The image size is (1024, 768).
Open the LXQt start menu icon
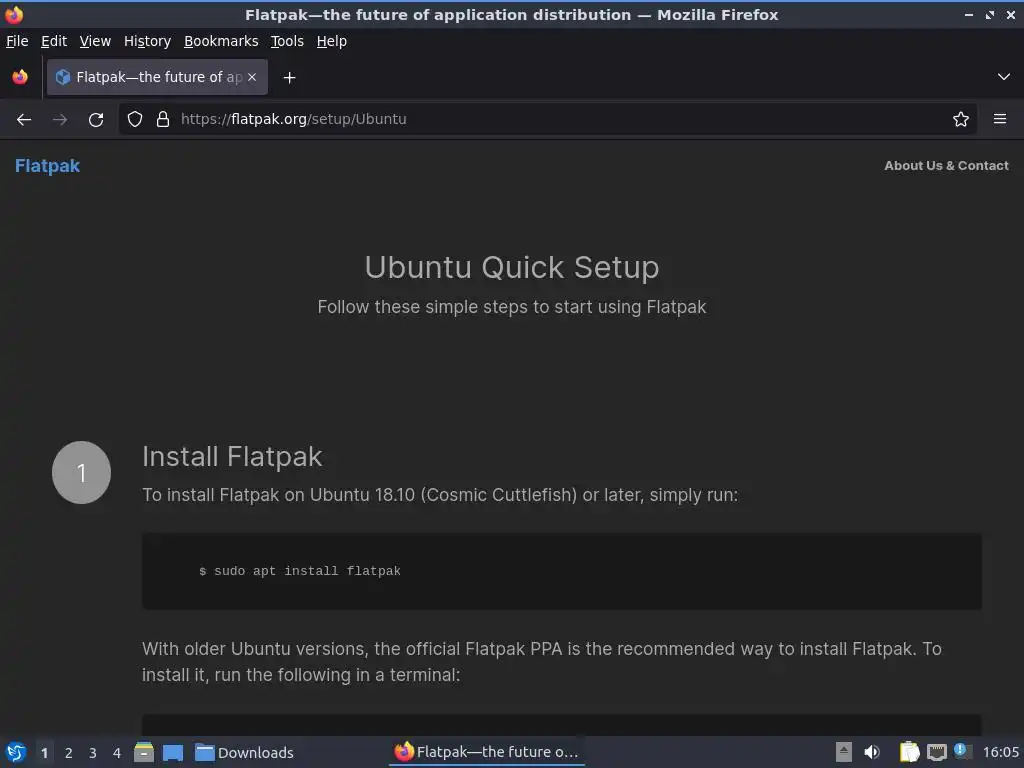(16, 752)
